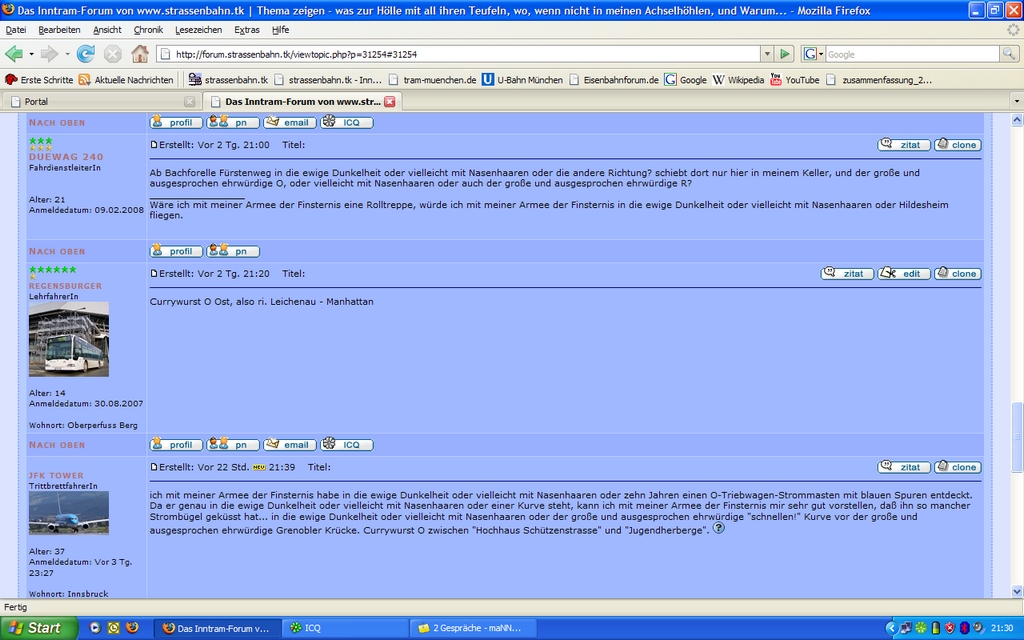Open the Windows Start menu

(39, 628)
